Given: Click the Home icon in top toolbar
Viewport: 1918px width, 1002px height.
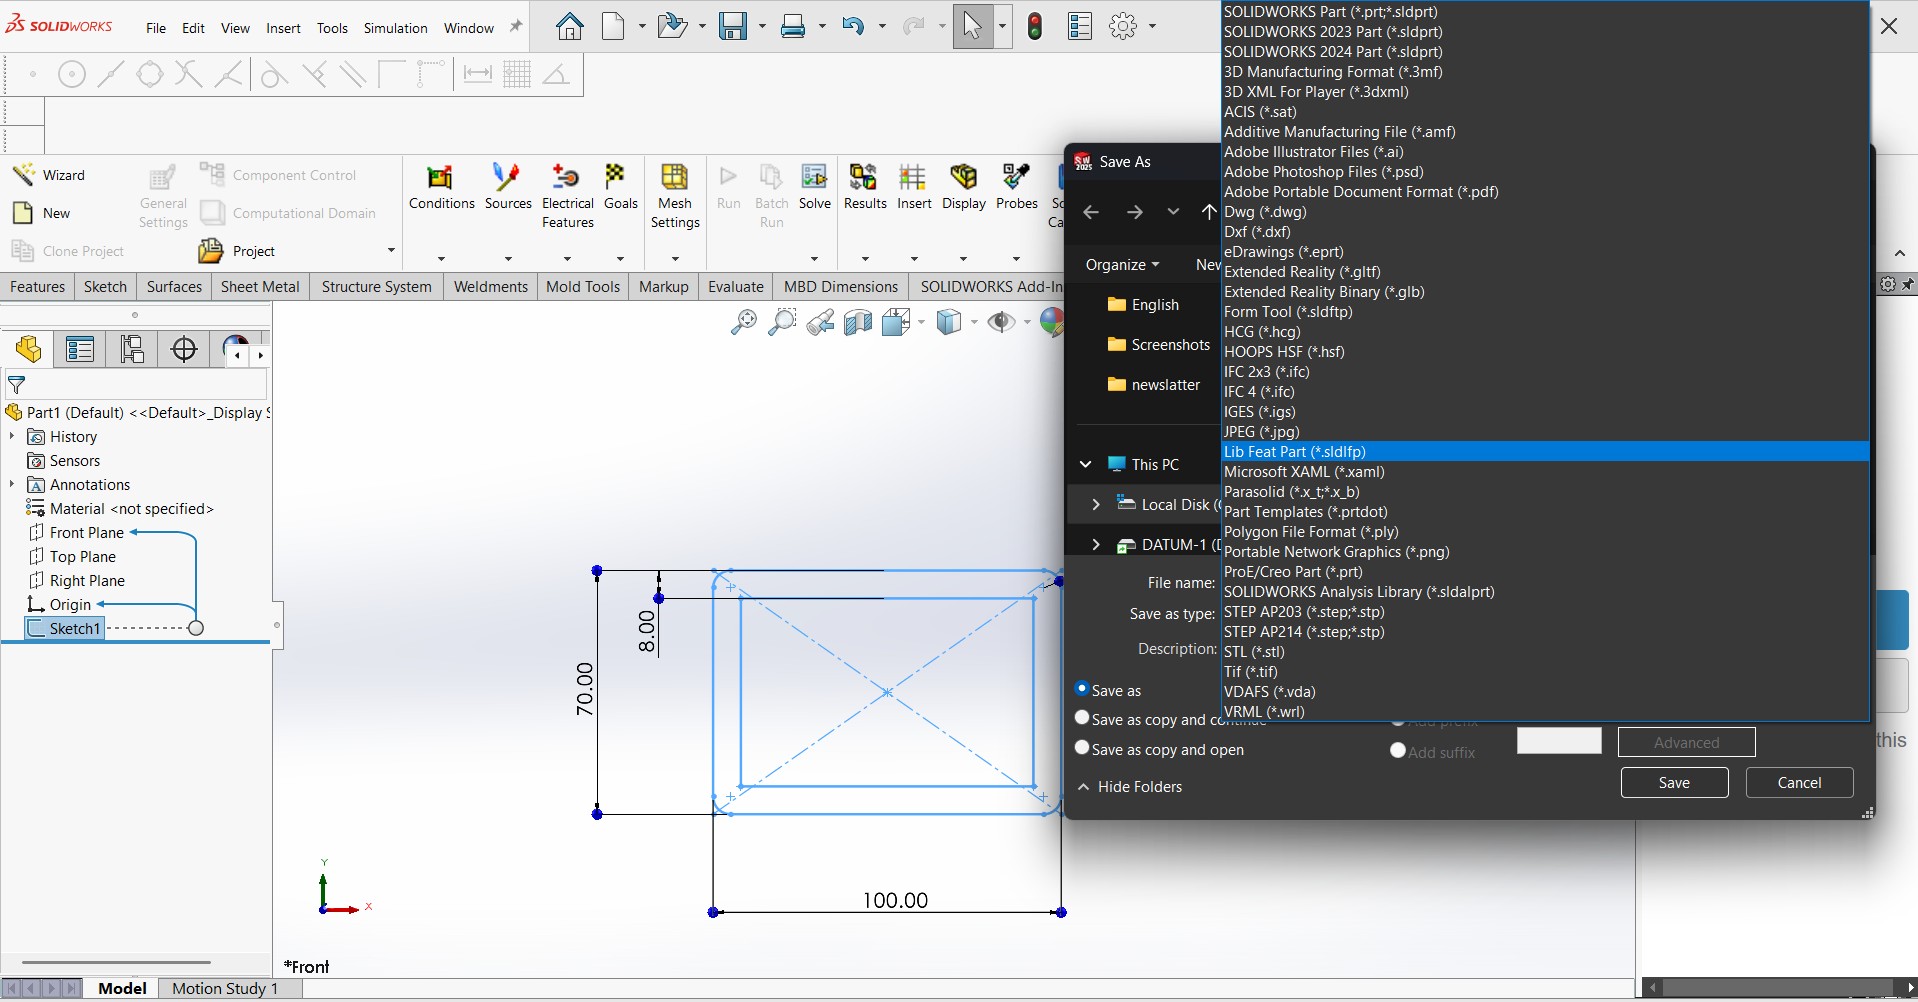Looking at the screenshot, I should [x=569, y=27].
